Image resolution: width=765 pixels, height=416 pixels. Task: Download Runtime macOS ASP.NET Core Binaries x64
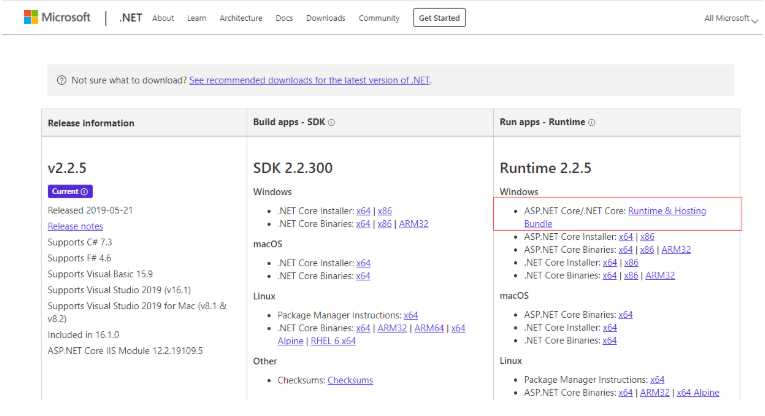(x=625, y=315)
